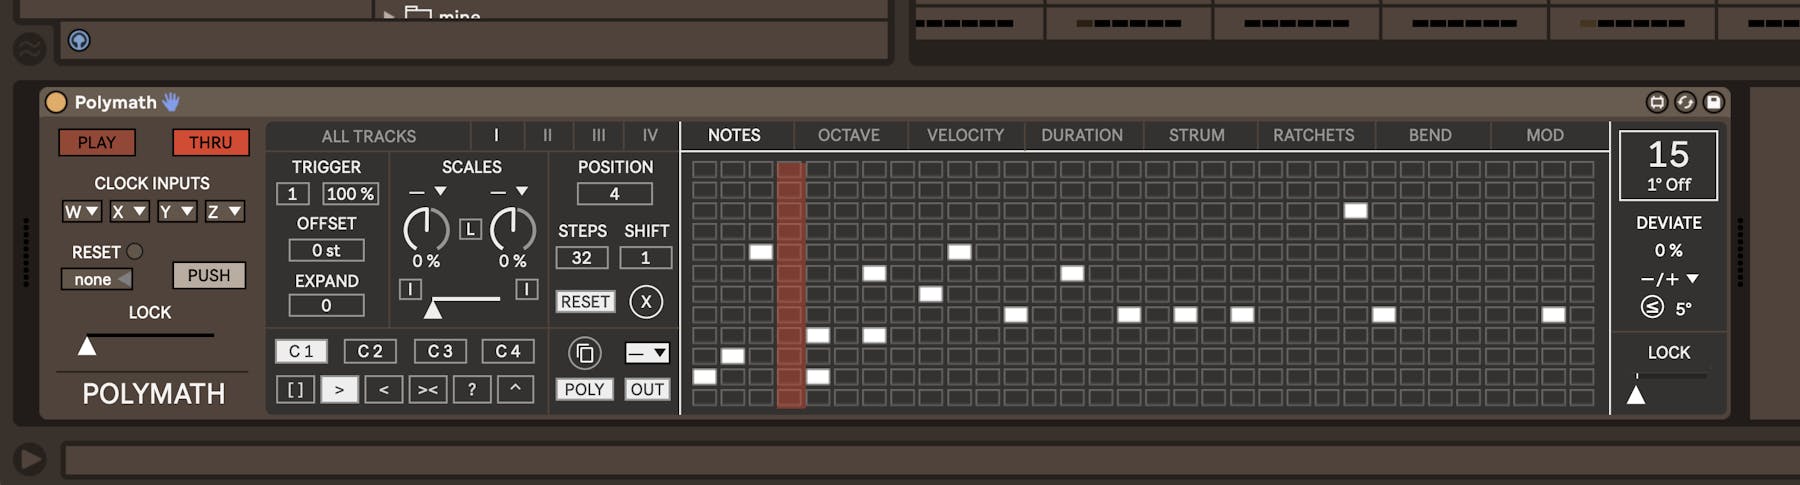This screenshot has width=1800, height=485.
Task: Click the right scales knob
Action: point(512,230)
